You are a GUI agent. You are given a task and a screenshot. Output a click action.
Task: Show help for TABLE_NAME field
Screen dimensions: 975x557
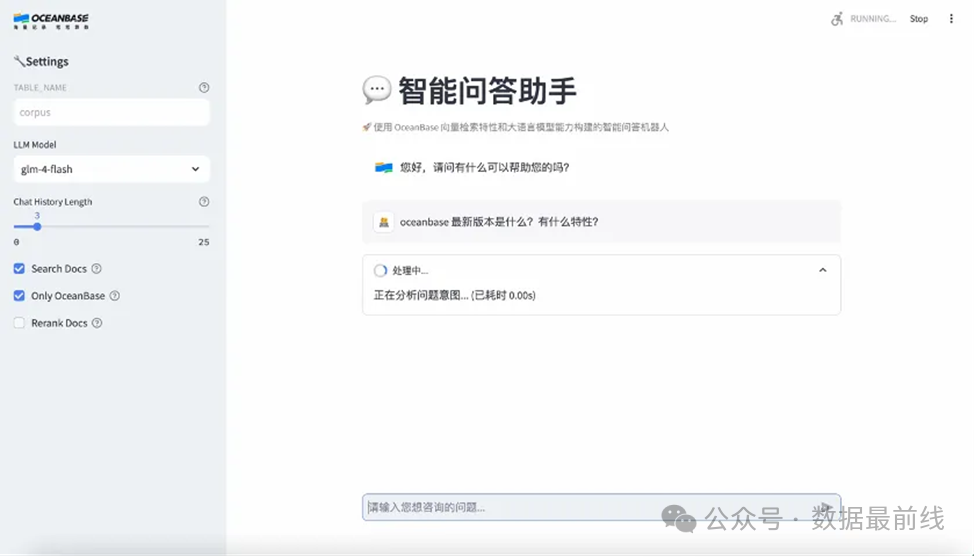pyautogui.click(x=204, y=88)
